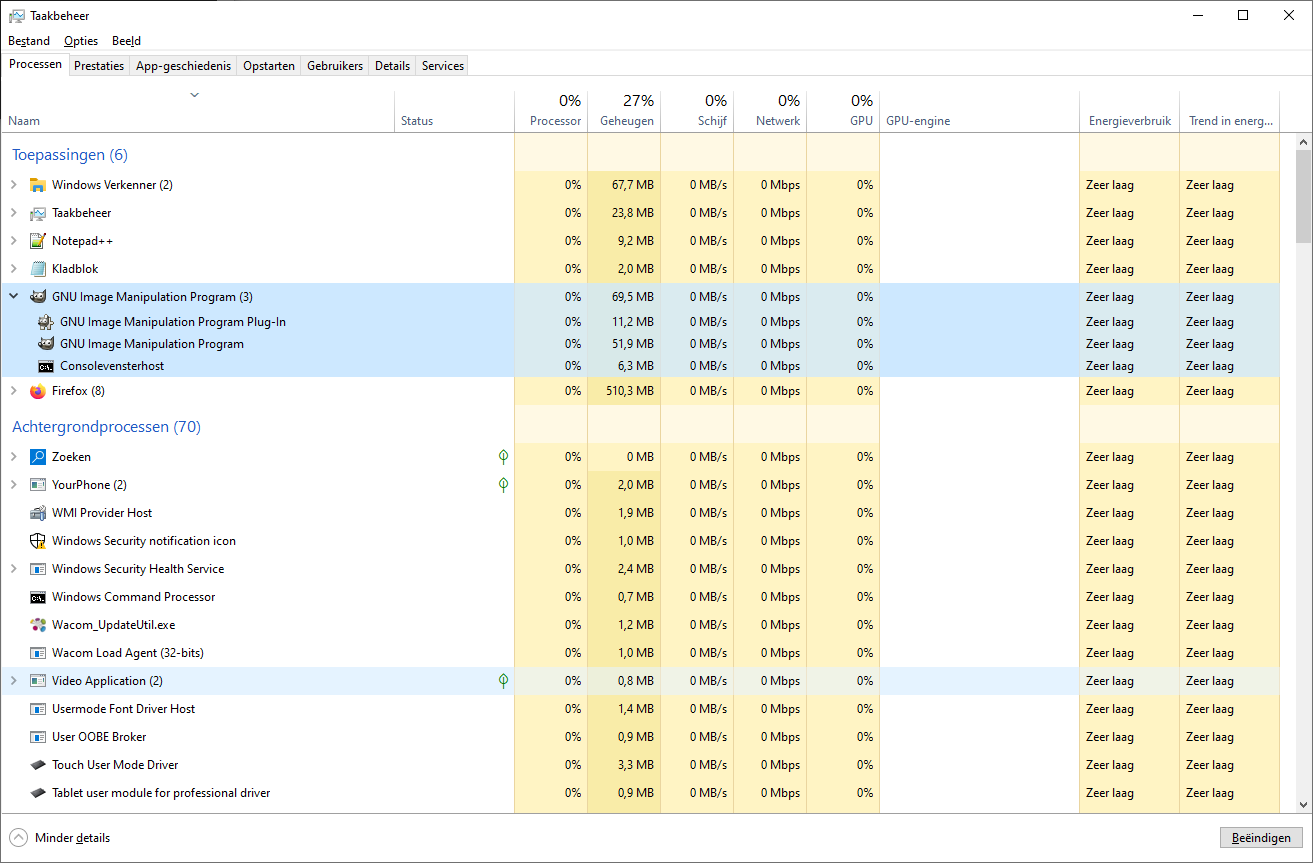1313x863 pixels.
Task: Click the Tablet user module driver icon
Action: coord(38,793)
